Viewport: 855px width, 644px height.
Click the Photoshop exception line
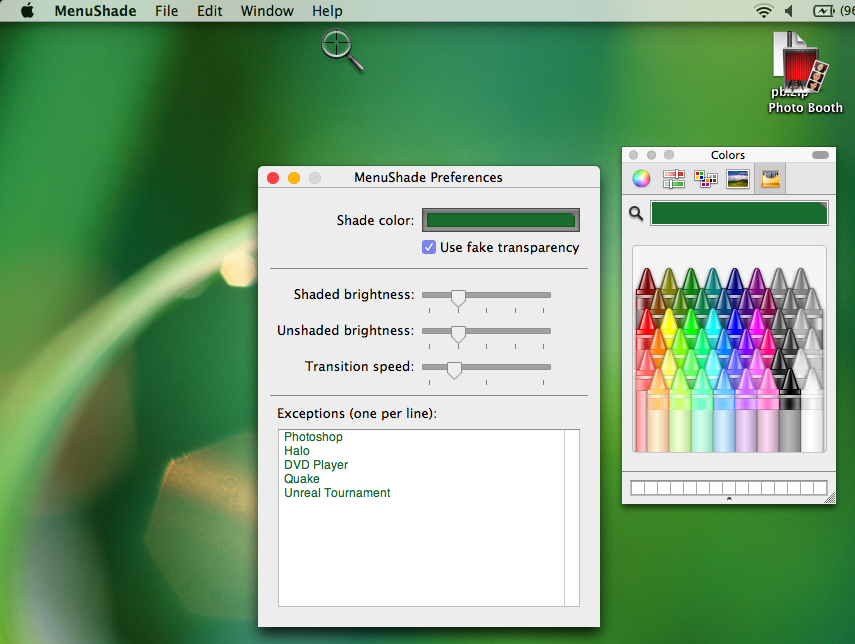[x=313, y=437]
